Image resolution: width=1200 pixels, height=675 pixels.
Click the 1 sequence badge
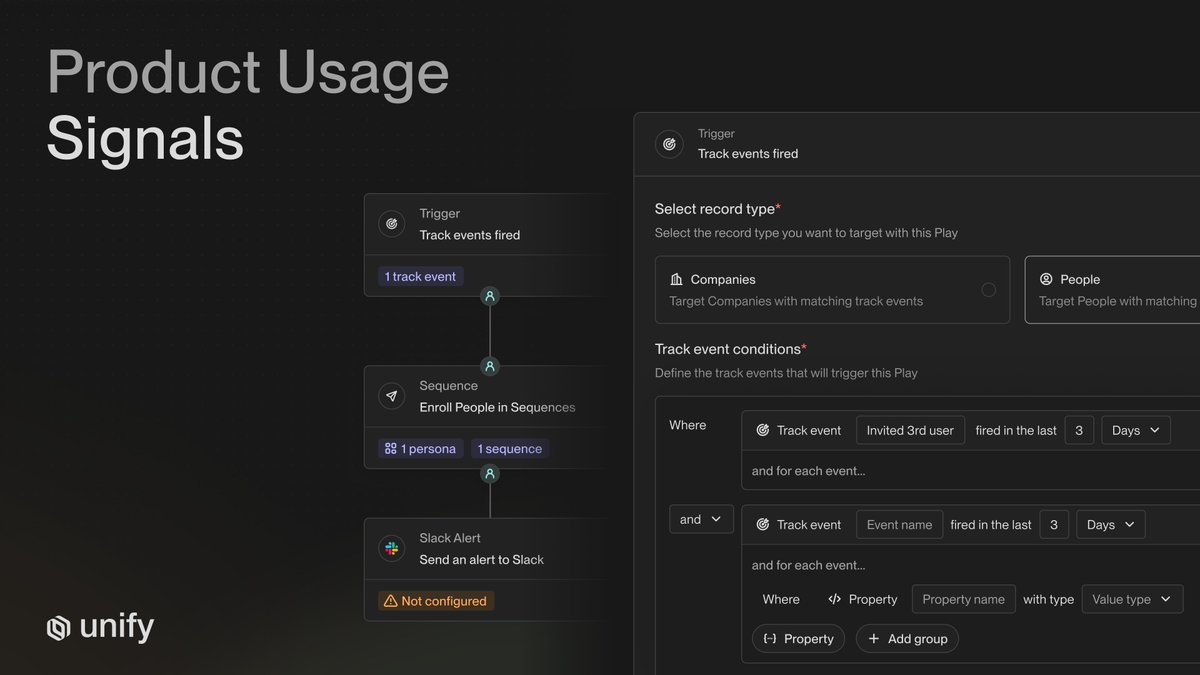click(509, 449)
